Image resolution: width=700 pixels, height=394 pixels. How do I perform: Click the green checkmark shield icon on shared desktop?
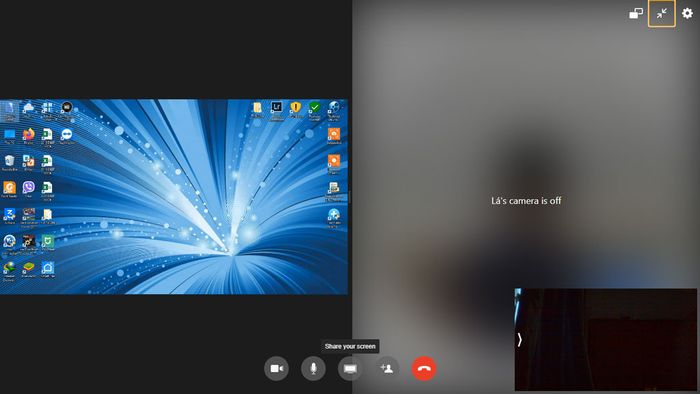(x=314, y=107)
